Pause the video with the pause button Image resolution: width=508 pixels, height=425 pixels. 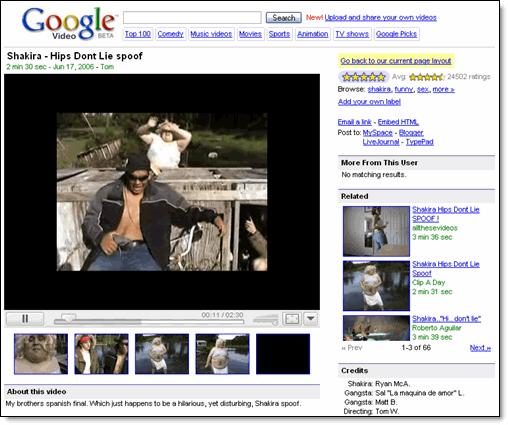[x=25, y=319]
